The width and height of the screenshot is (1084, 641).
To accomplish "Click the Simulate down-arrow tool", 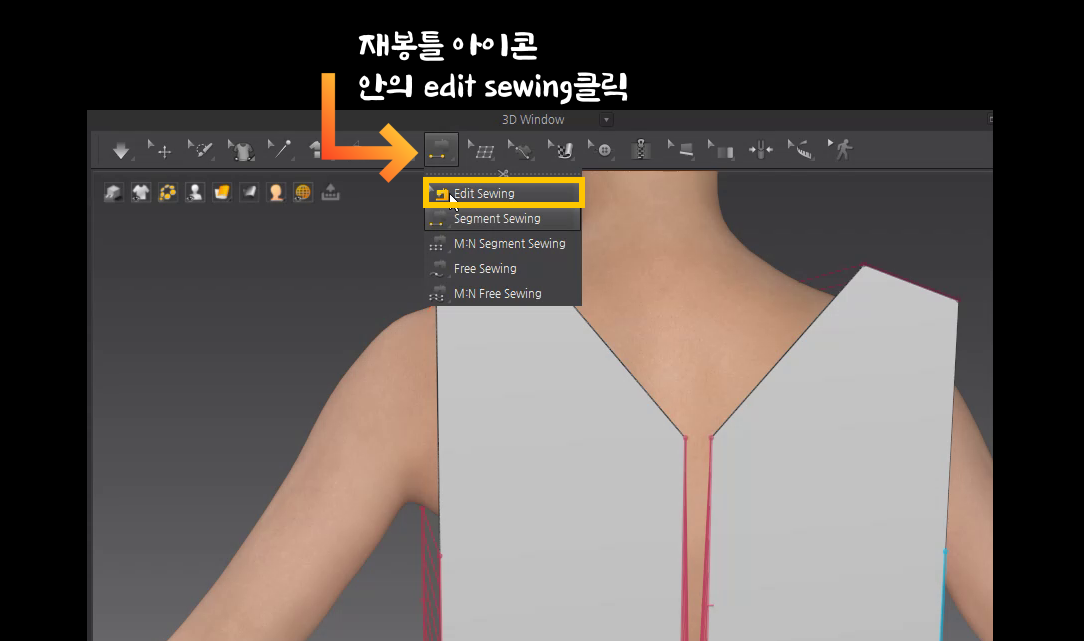I will coord(121,150).
